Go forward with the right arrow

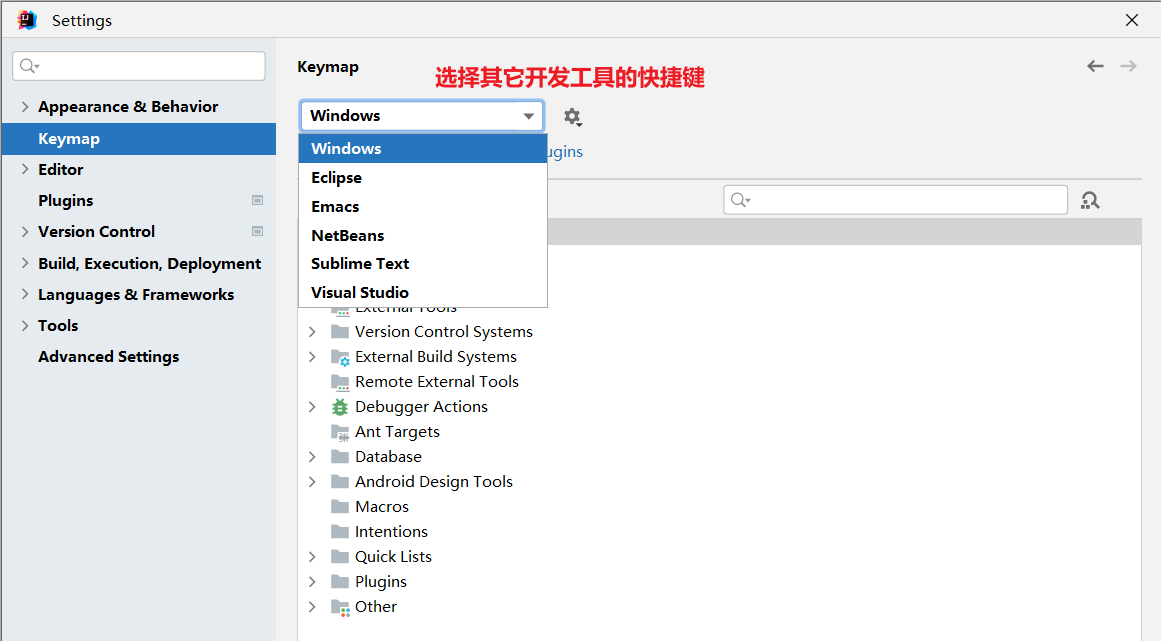(x=1128, y=66)
